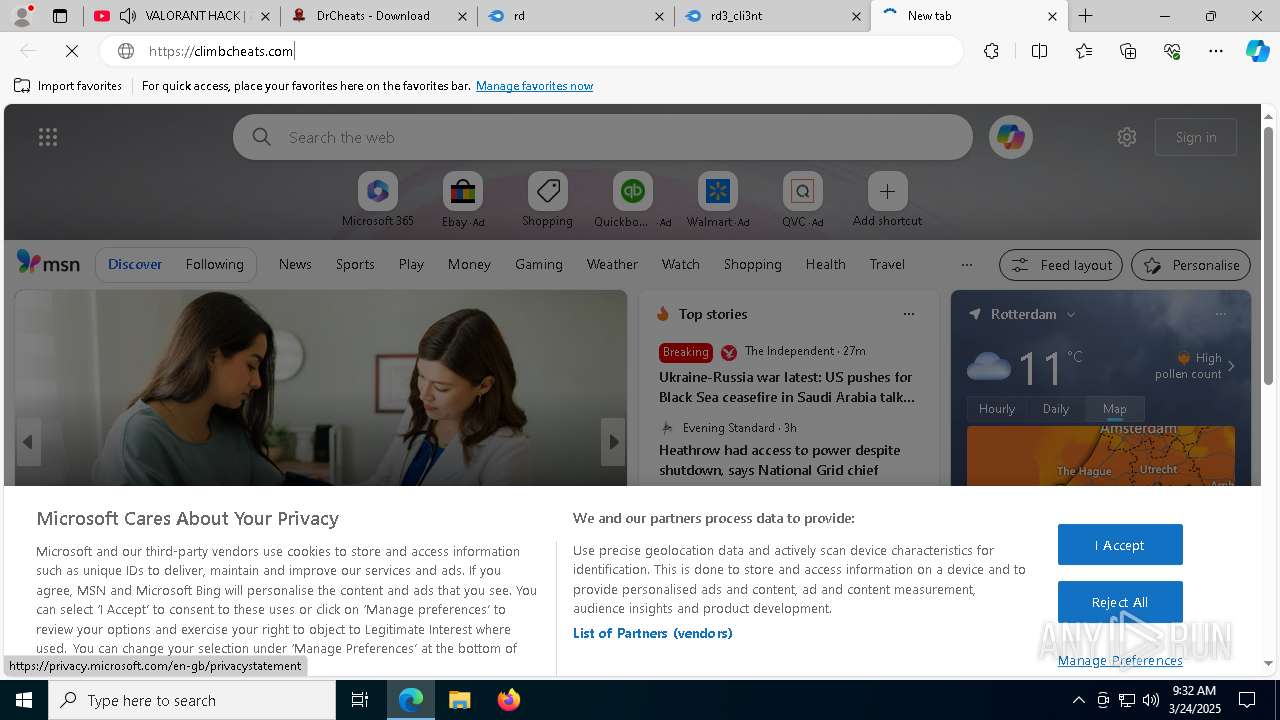Expand Rotterdam location dropdown
Image resolution: width=1280 pixels, height=720 pixels.
point(1070,314)
